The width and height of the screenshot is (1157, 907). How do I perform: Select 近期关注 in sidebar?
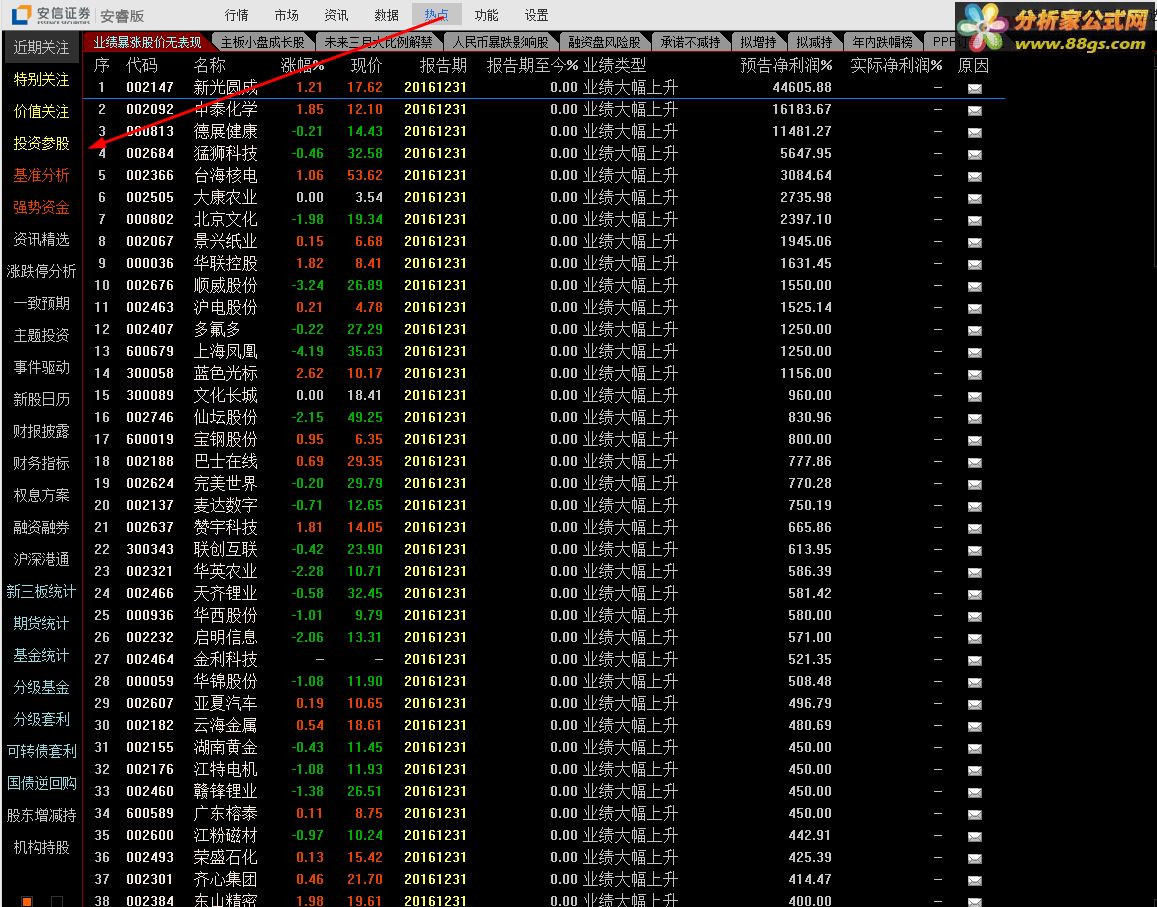pos(41,47)
